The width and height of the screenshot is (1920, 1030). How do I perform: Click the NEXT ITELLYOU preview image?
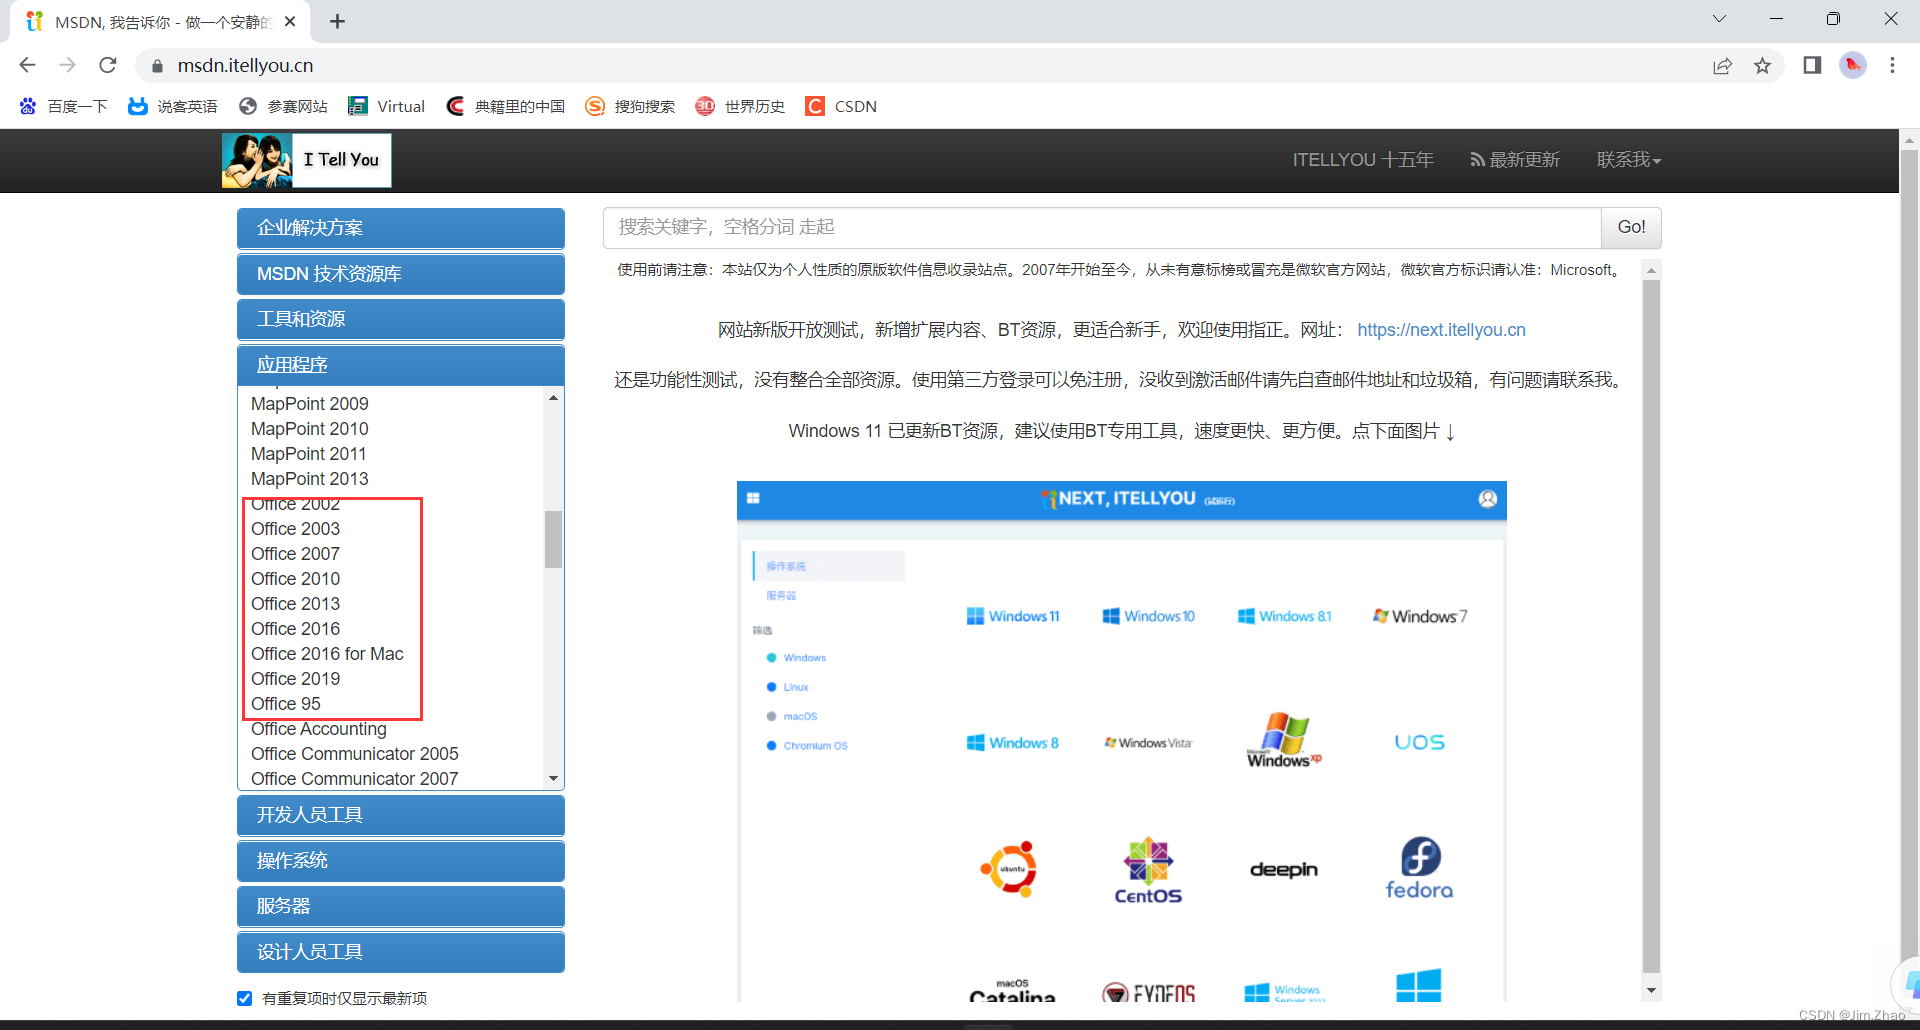1121,741
